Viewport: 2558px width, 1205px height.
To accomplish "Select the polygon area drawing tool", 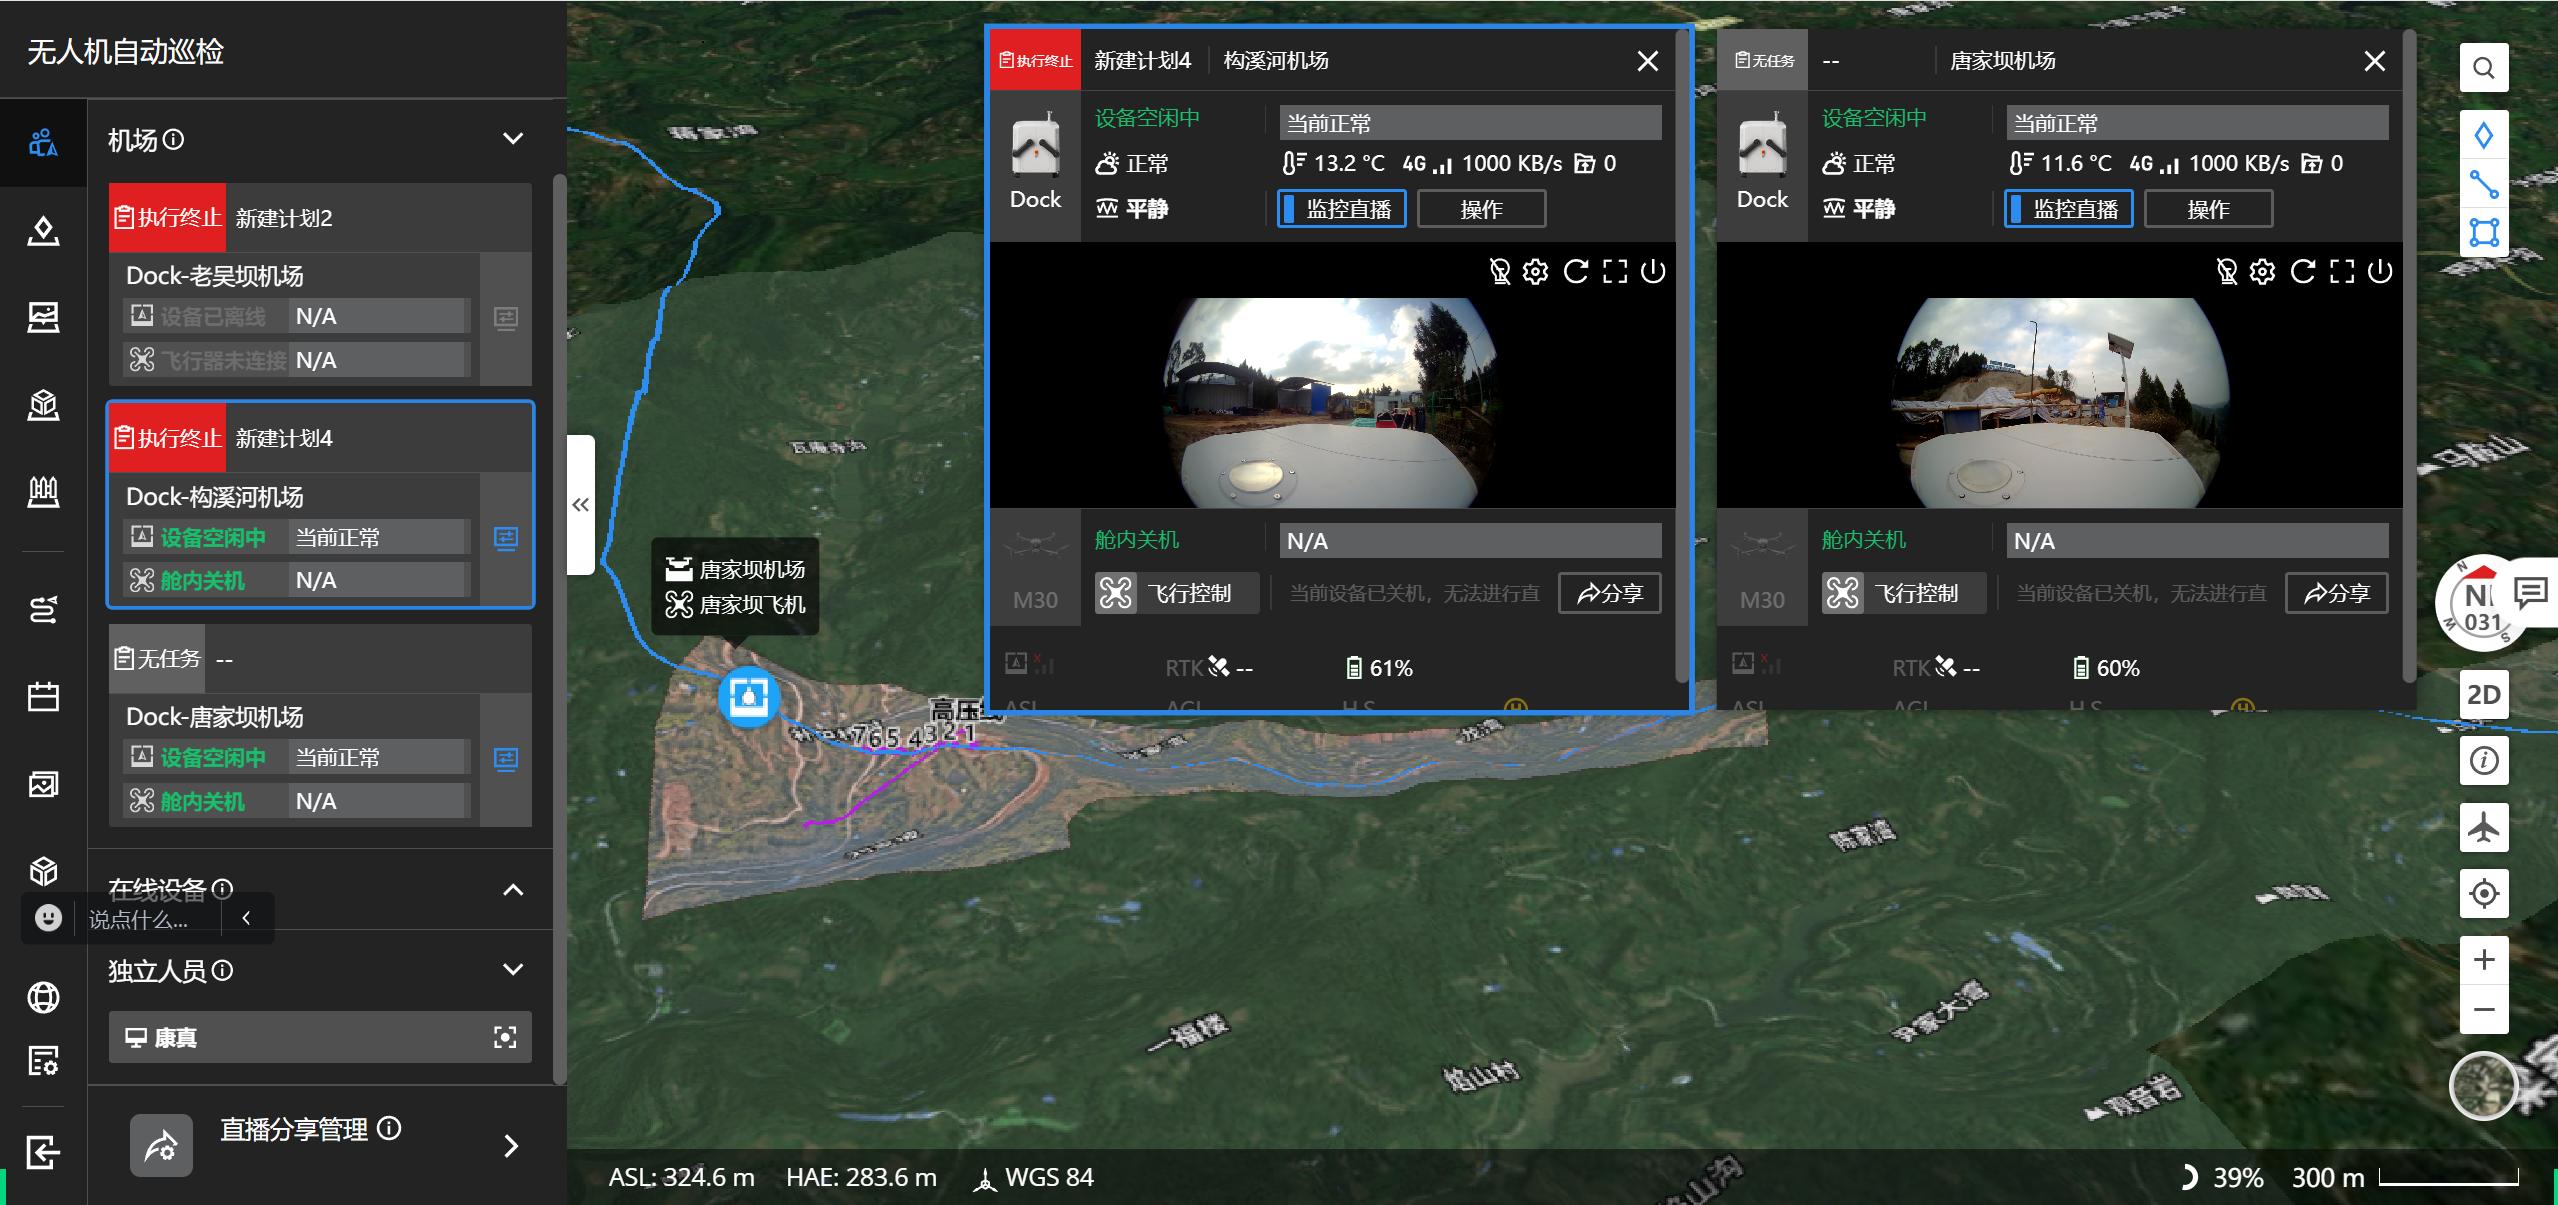I will click(2483, 233).
